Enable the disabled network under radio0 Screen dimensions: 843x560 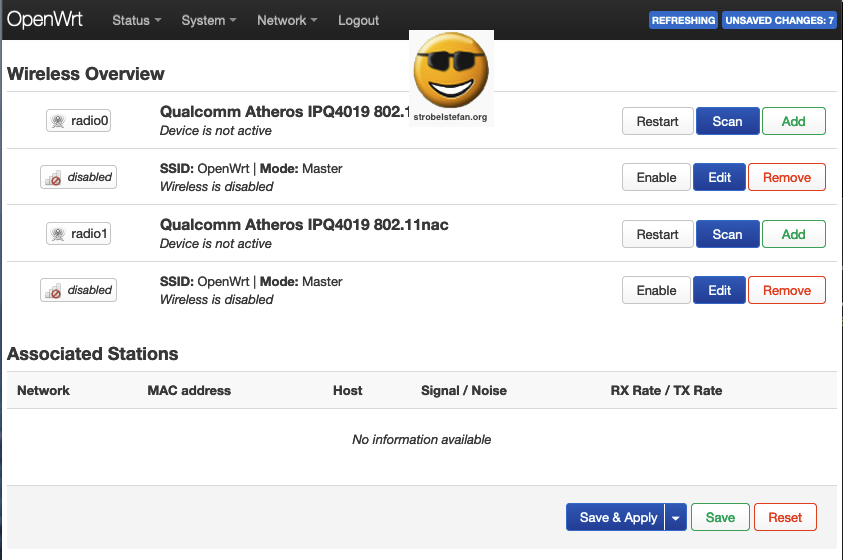click(x=656, y=177)
